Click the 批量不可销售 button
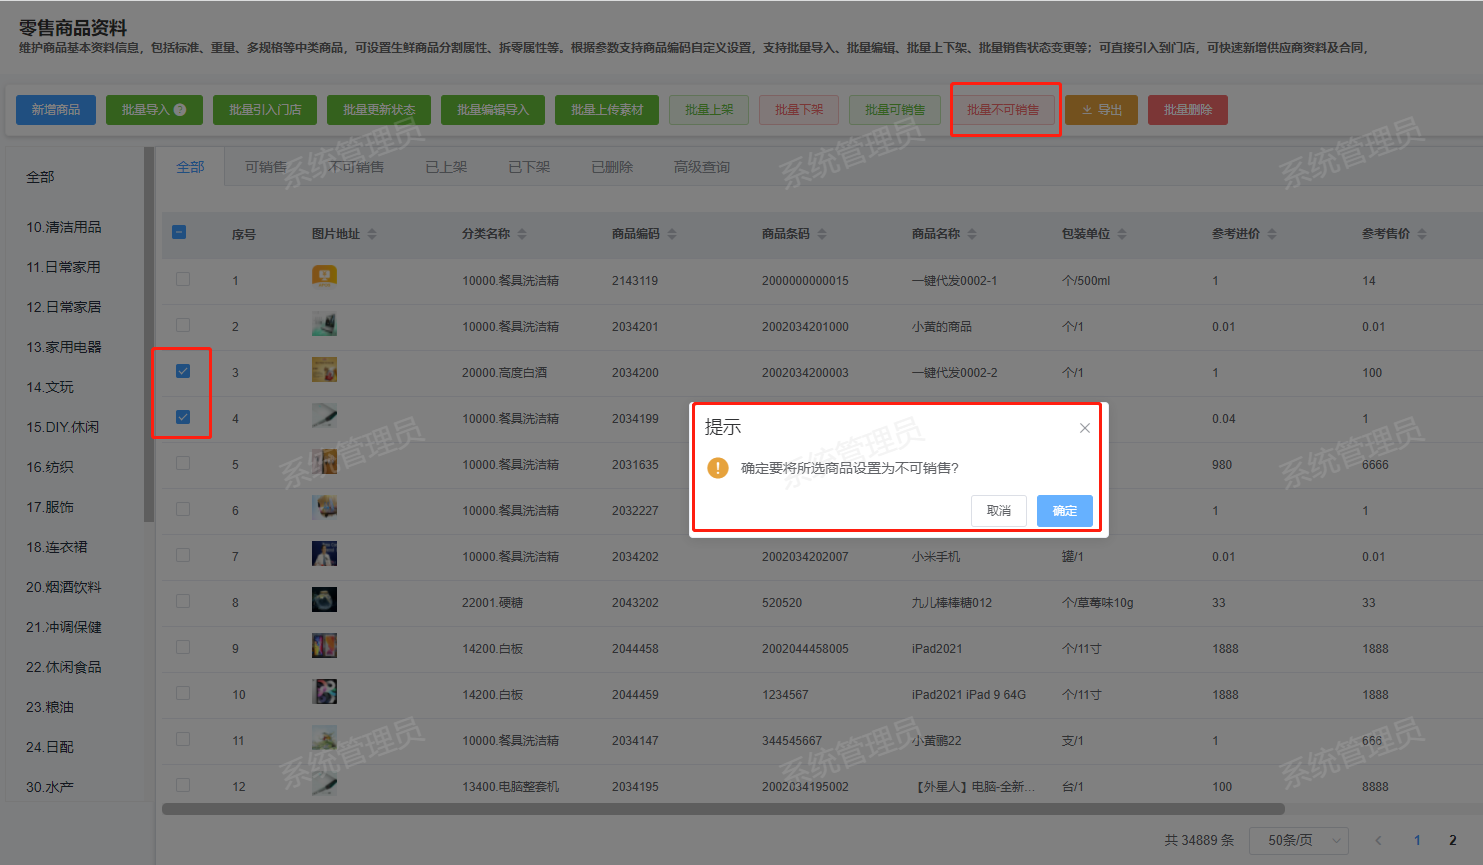This screenshot has height=865, width=1483. [x=1003, y=110]
